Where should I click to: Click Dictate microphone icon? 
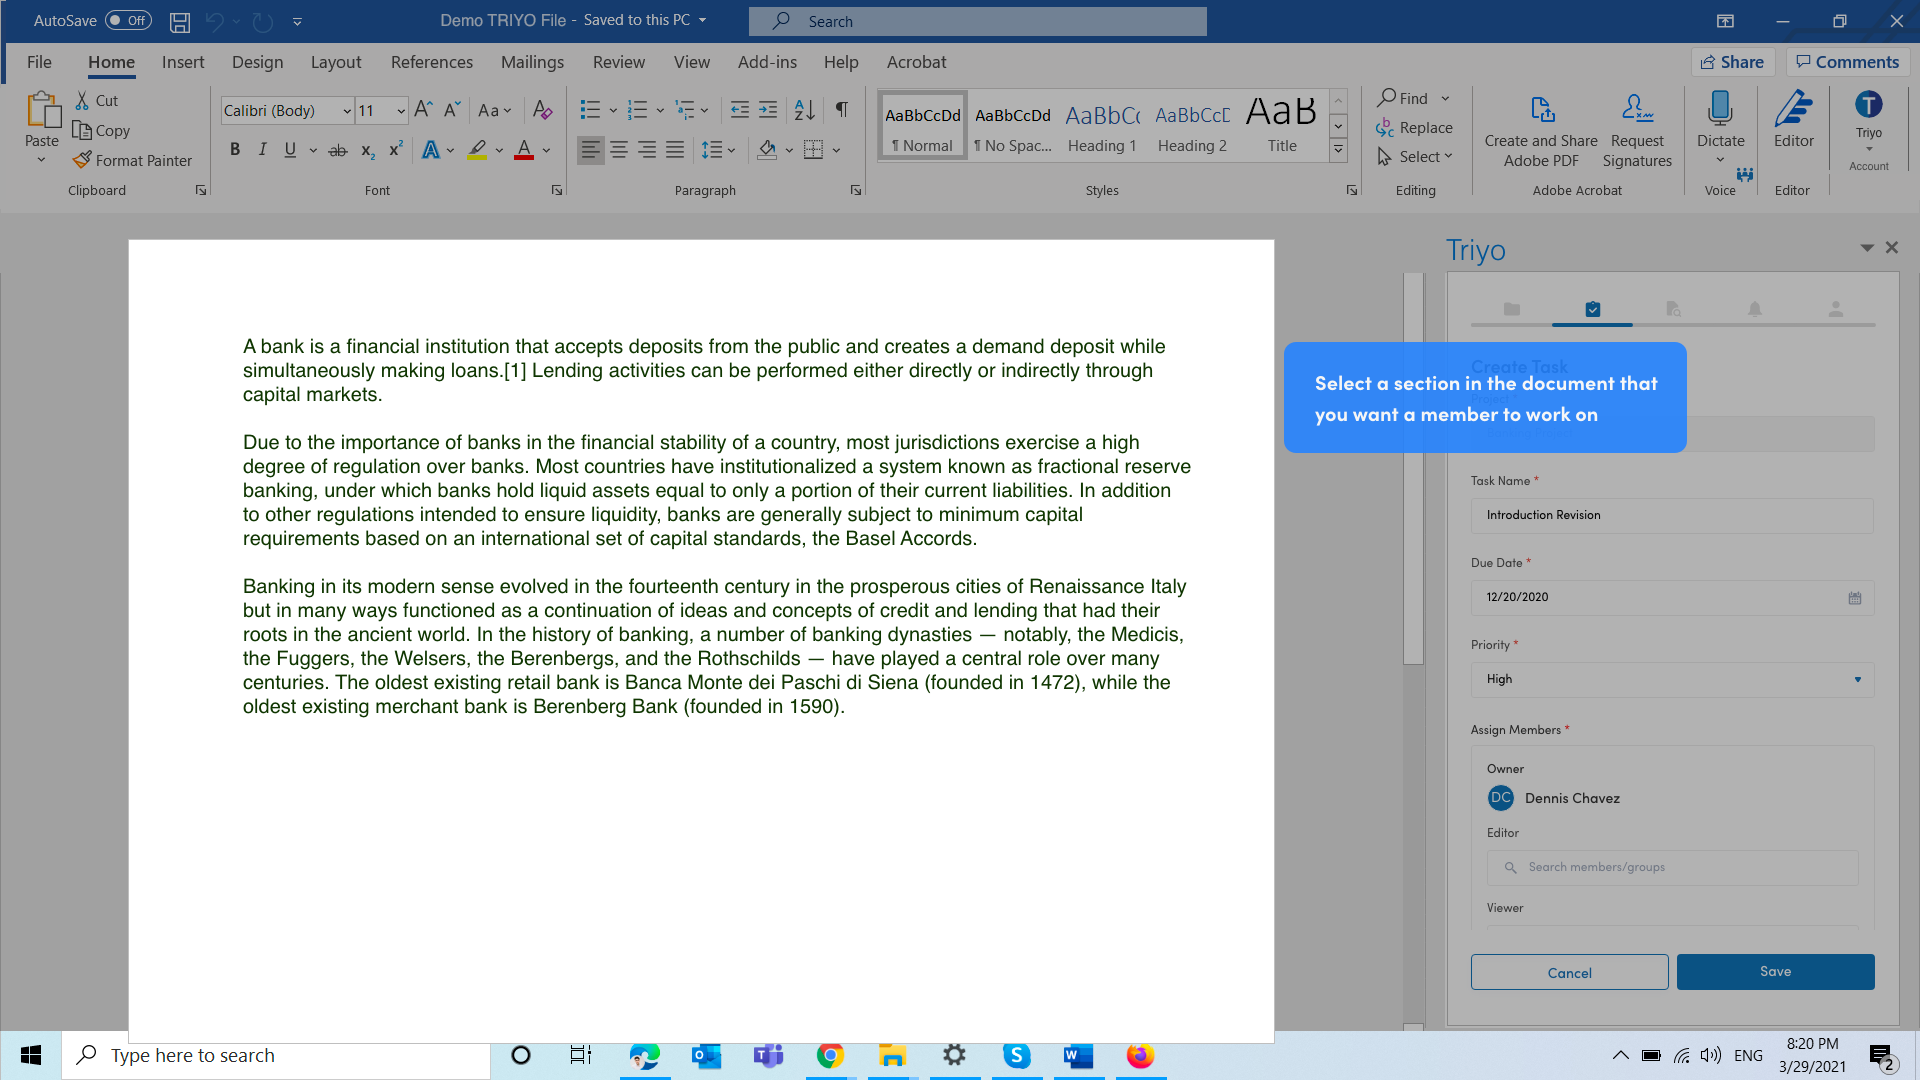pos(1720,108)
